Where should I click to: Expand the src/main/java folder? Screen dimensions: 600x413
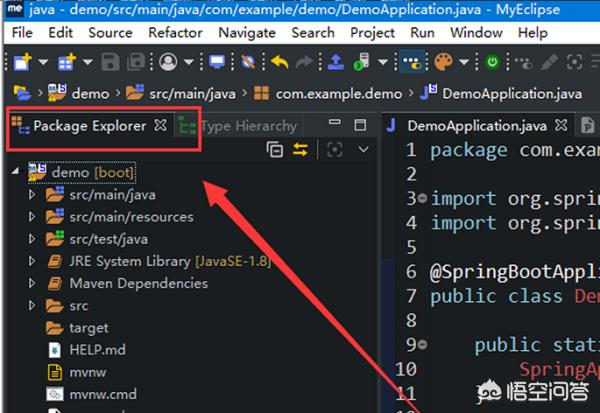(32, 195)
